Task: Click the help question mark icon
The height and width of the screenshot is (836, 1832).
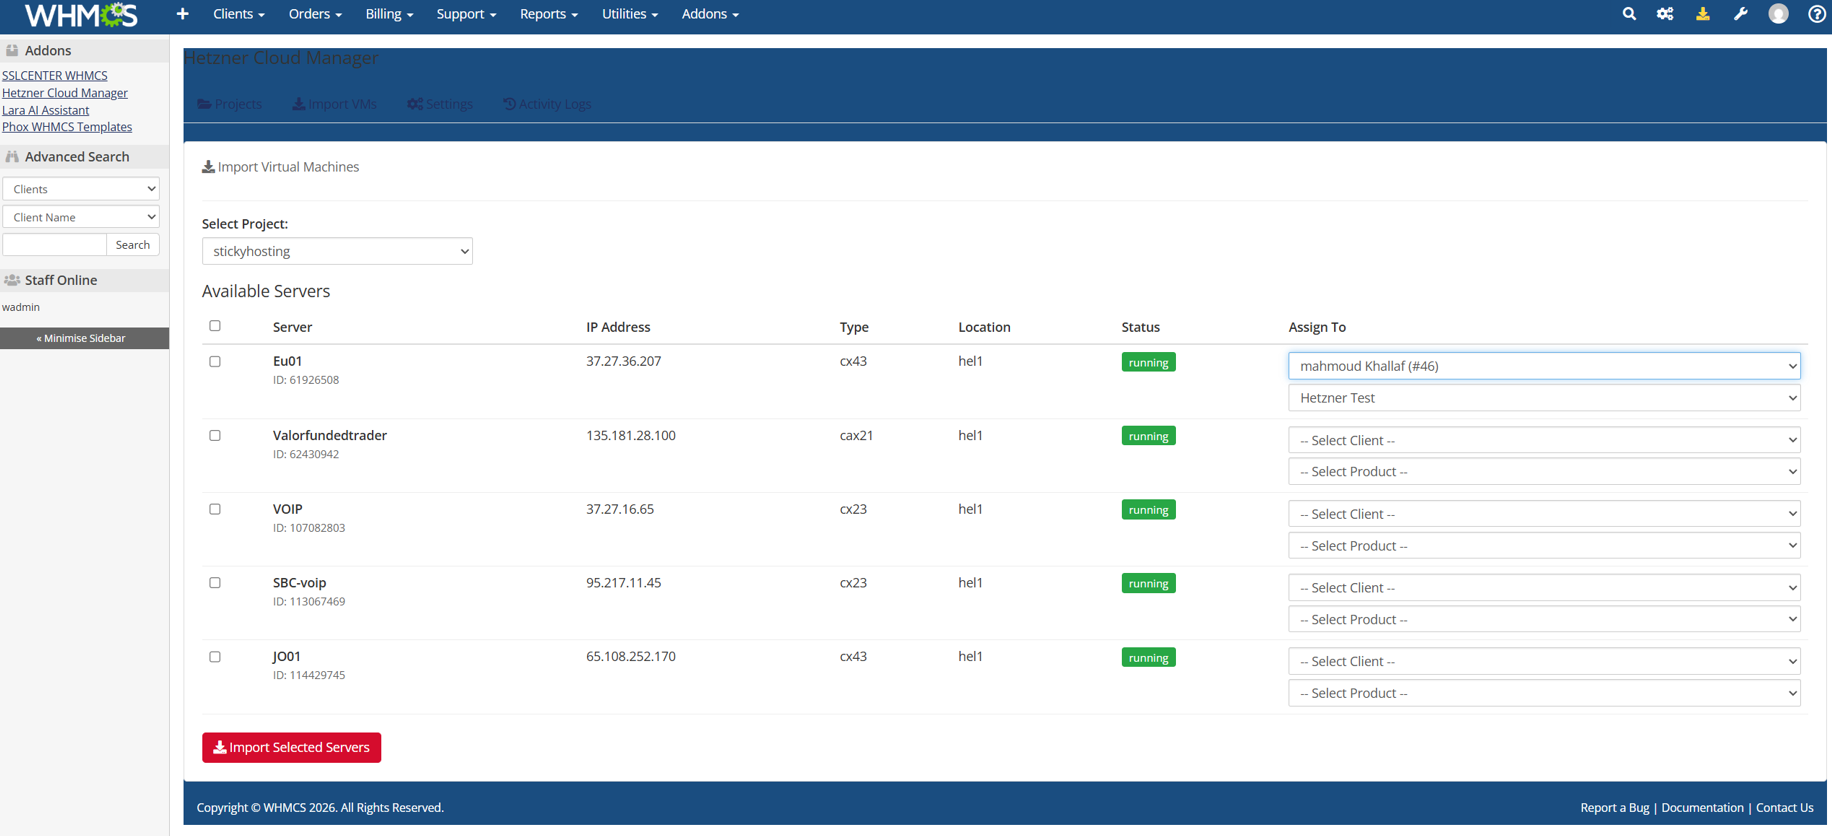Action: [1817, 14]
